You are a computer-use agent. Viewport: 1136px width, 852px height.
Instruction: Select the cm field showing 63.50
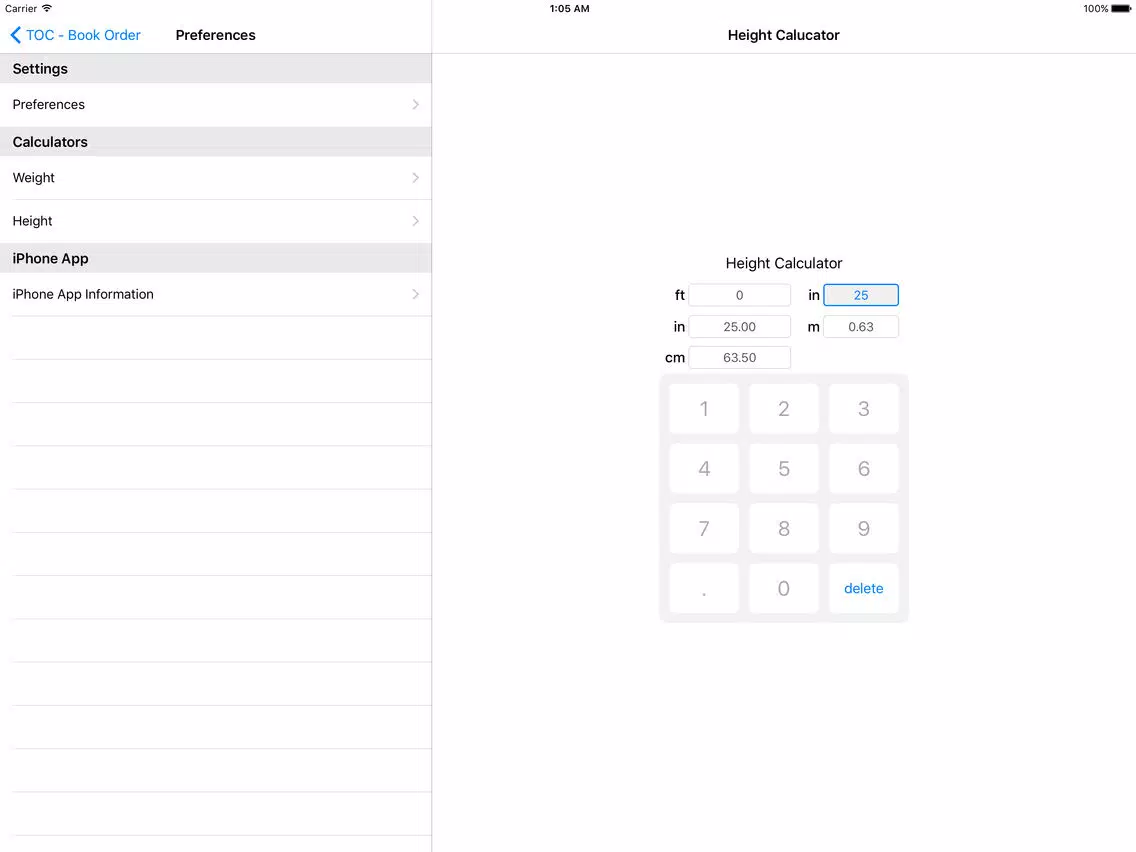tap(739, 357)
